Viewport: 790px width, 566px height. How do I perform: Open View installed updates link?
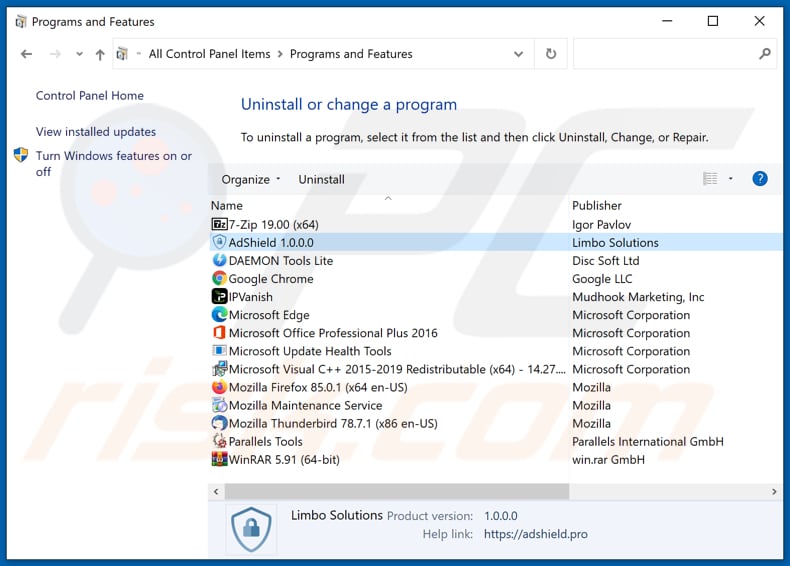pyautogui.click(x=96, y=132)
